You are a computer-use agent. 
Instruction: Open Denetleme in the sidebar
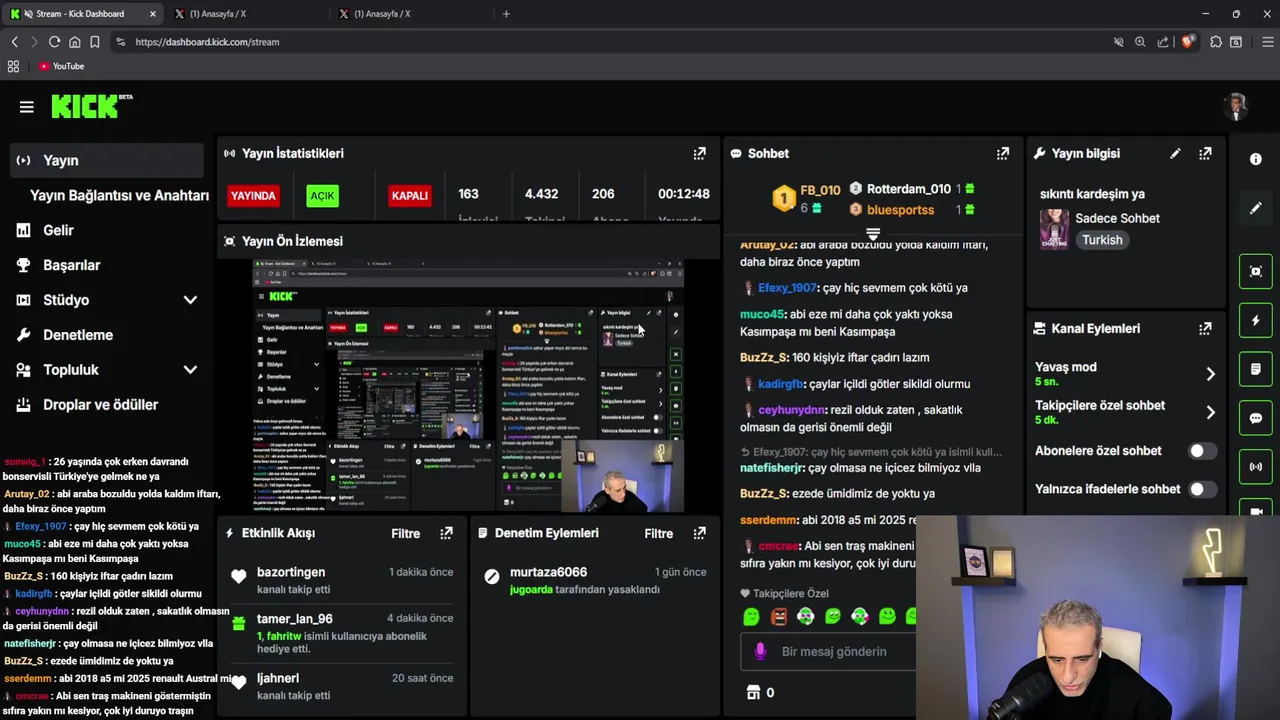click(x=77, y=335)
